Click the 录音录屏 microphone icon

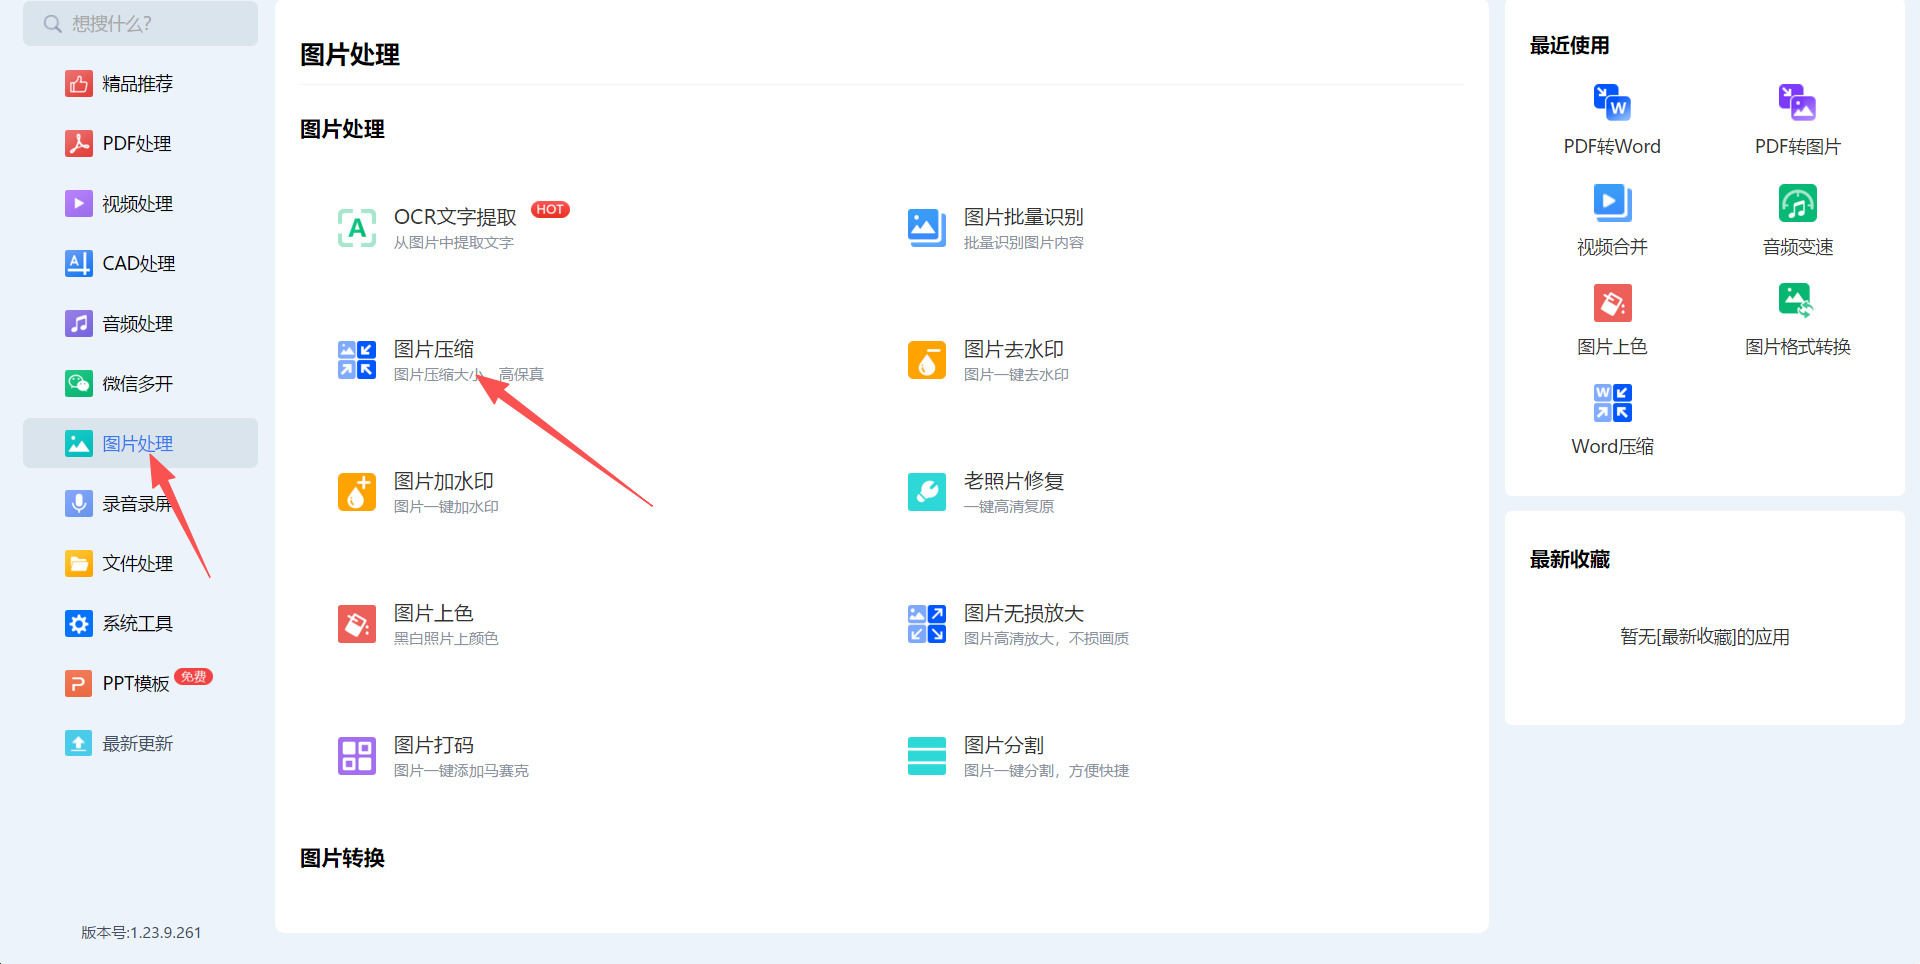[79, 504]
